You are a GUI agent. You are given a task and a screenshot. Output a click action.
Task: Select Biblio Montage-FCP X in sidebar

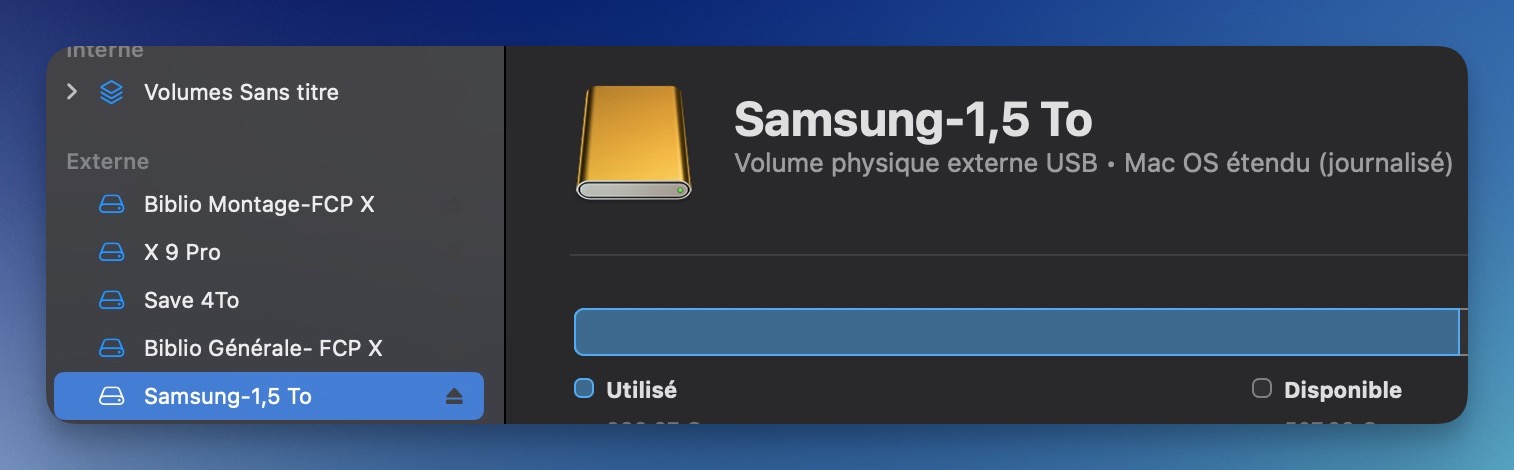pyautogui.click(x=269, y=205)
